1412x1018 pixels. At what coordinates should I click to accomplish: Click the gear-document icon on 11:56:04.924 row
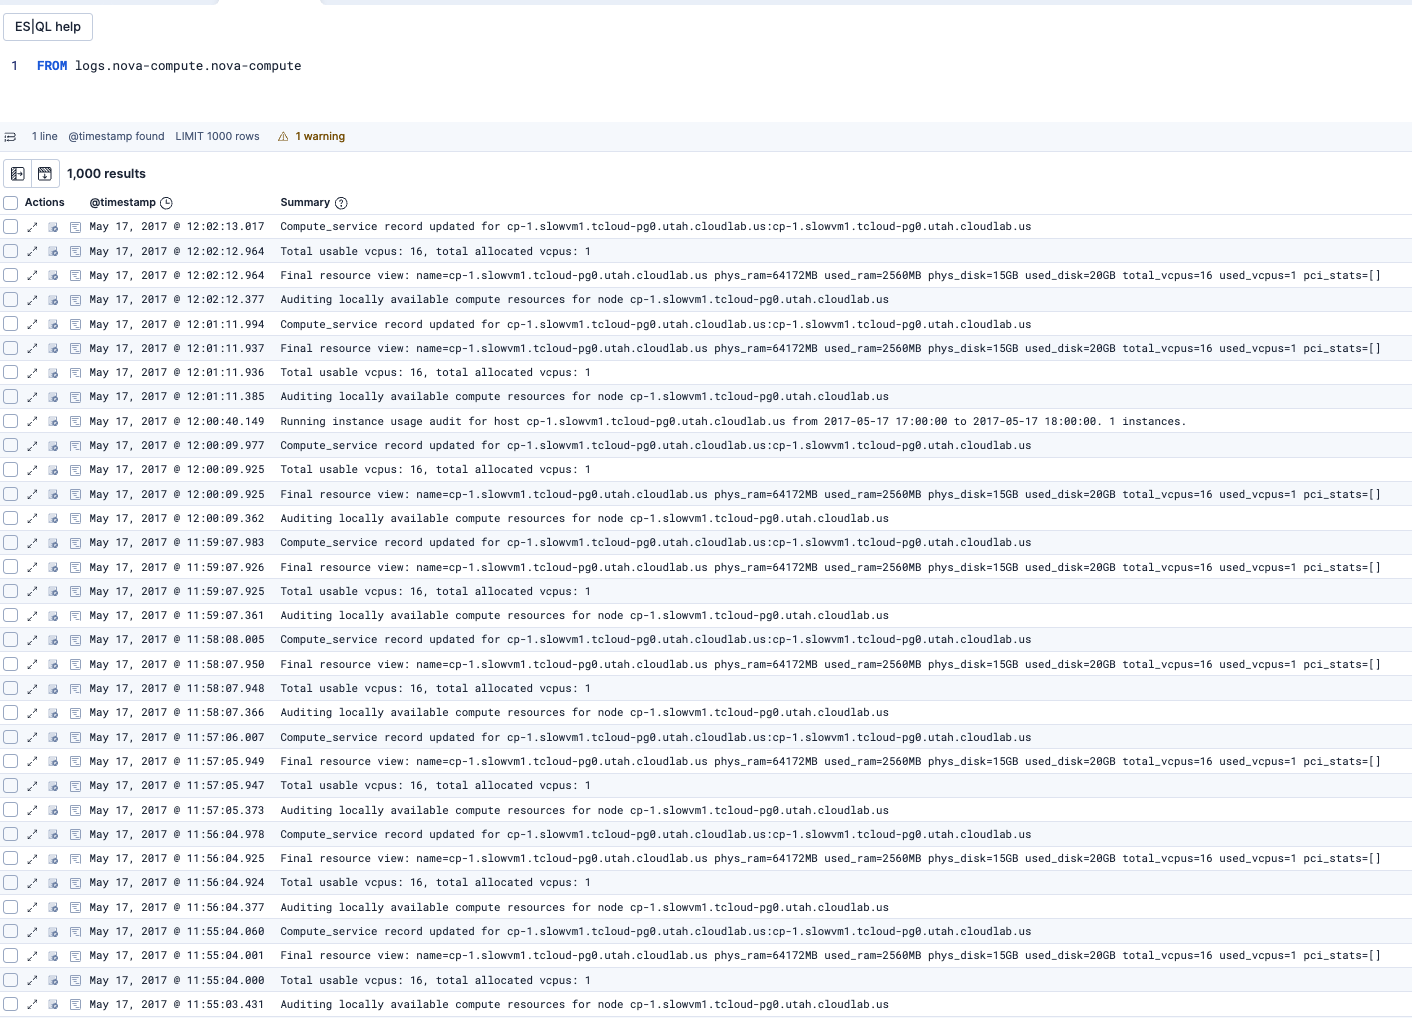(x=54, y=883)
